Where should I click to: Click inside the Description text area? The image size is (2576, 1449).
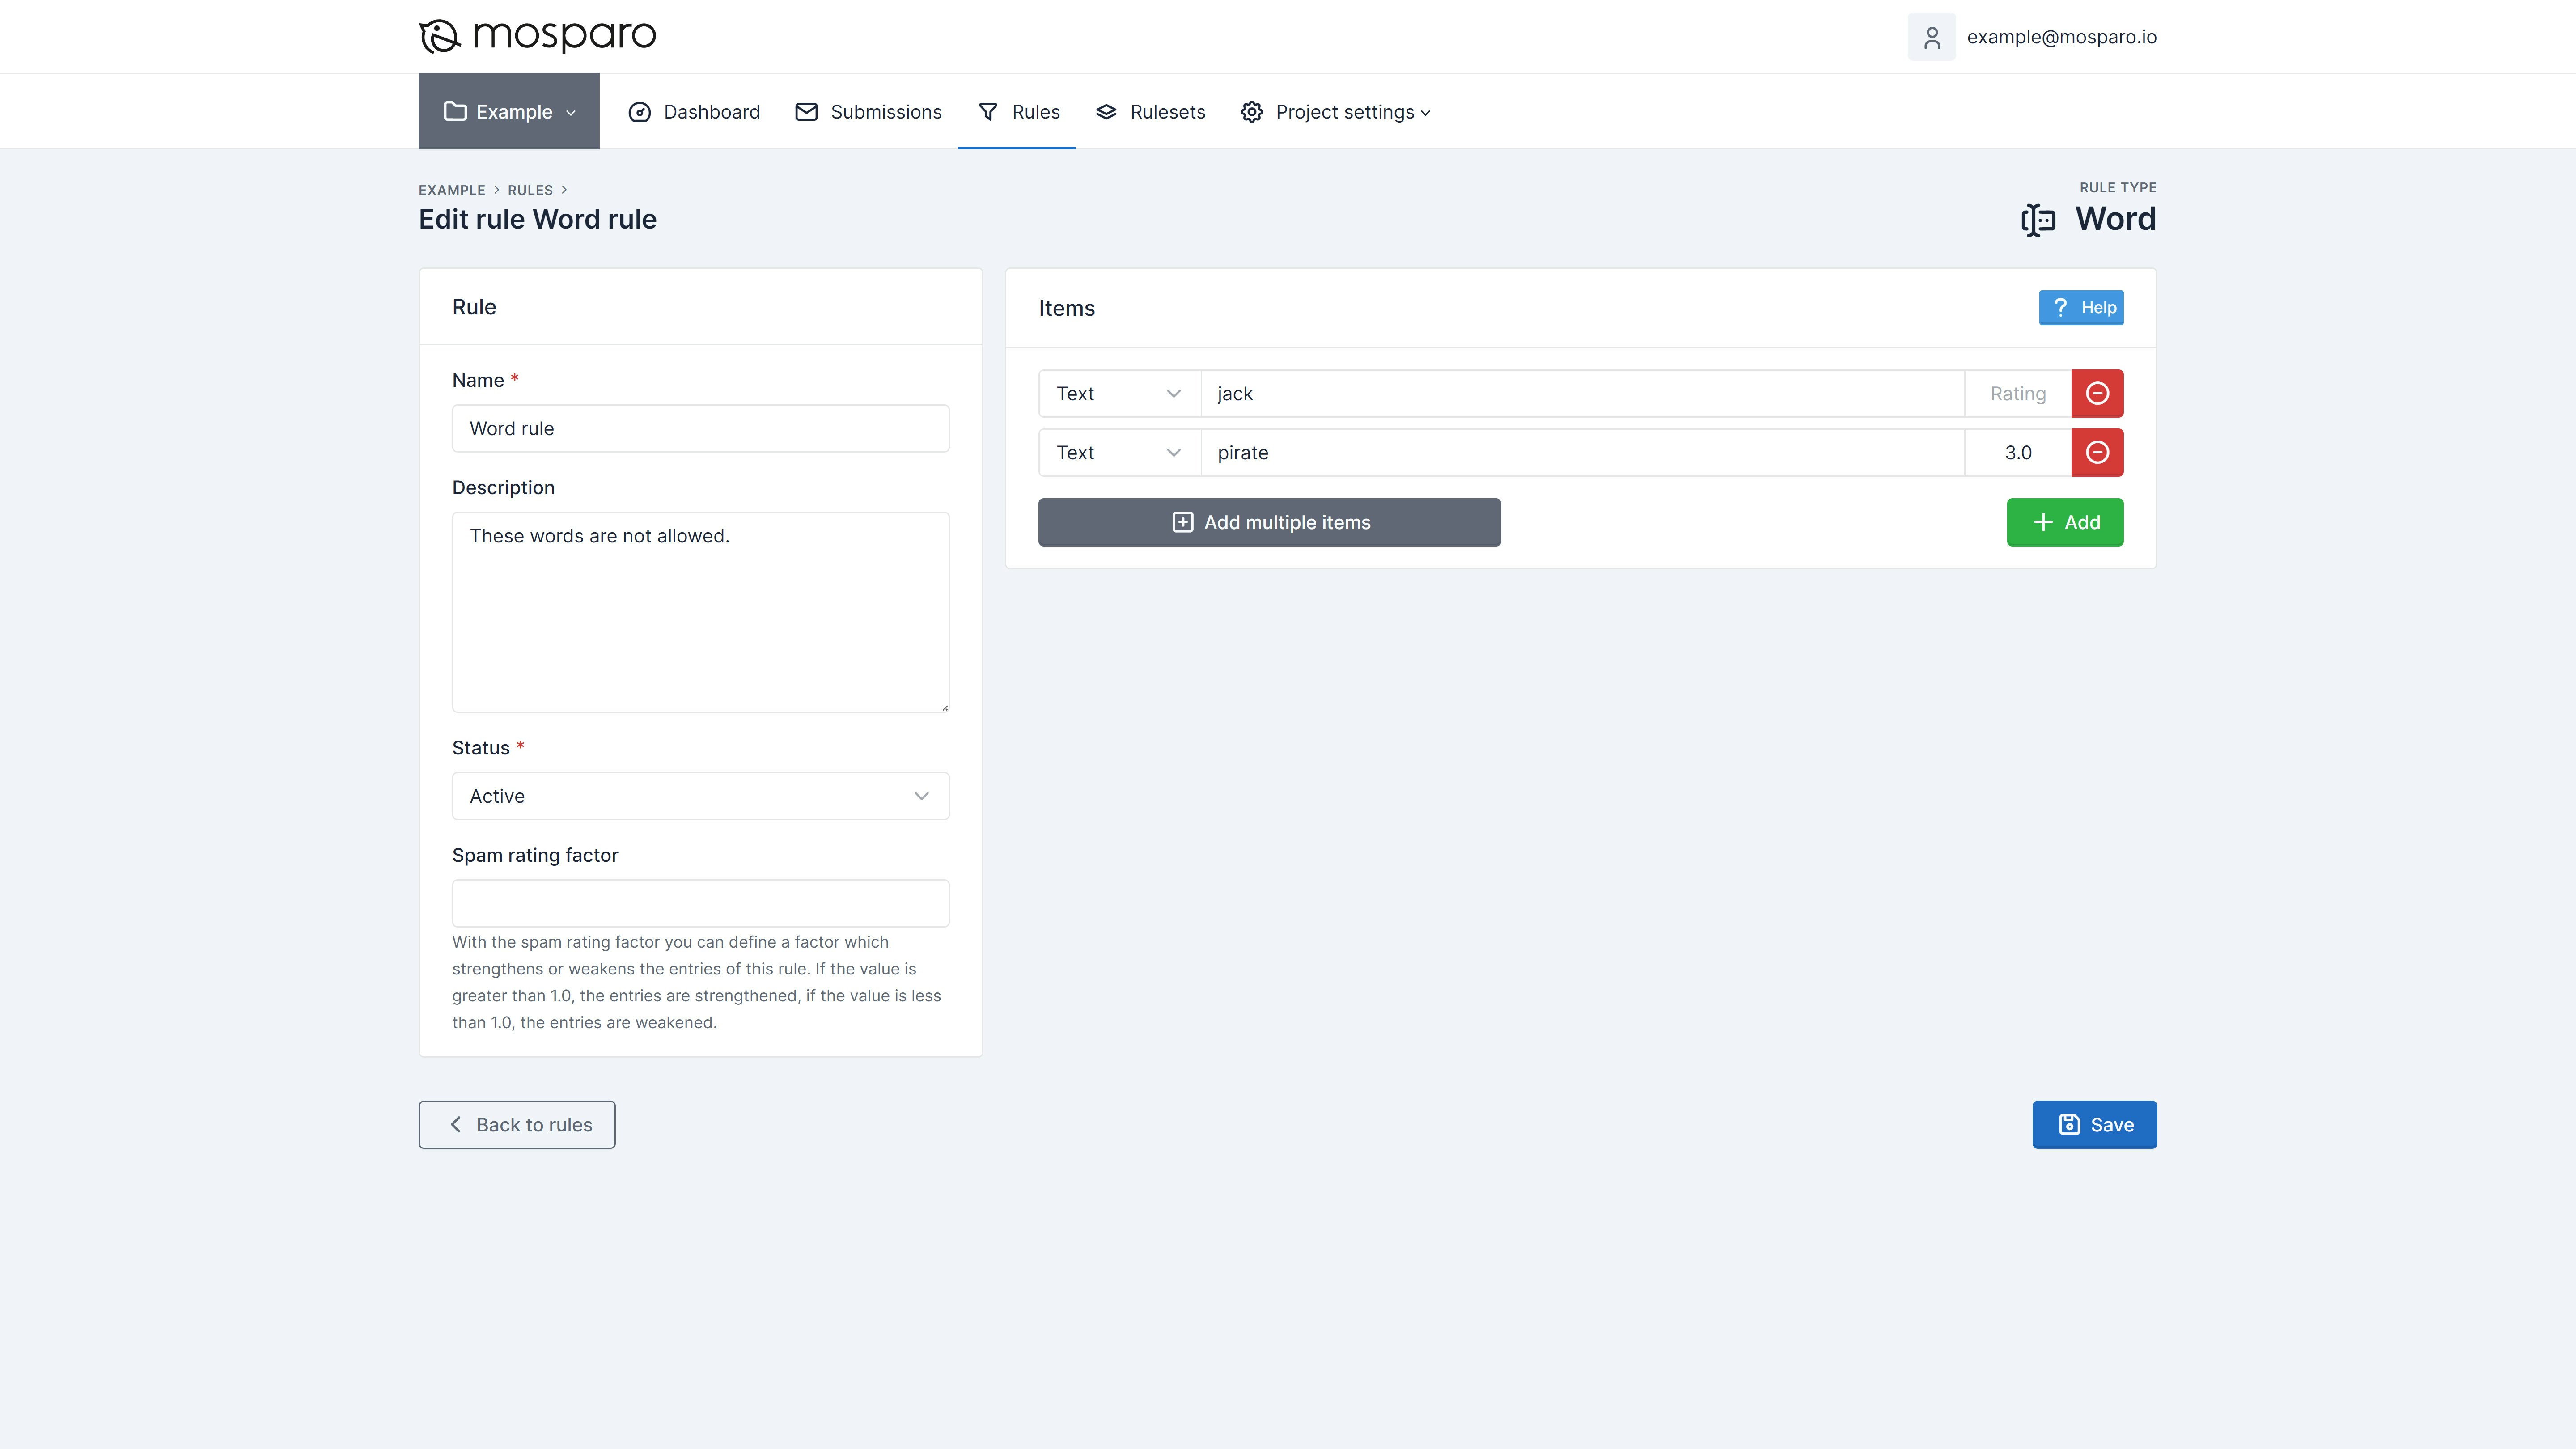700,612
